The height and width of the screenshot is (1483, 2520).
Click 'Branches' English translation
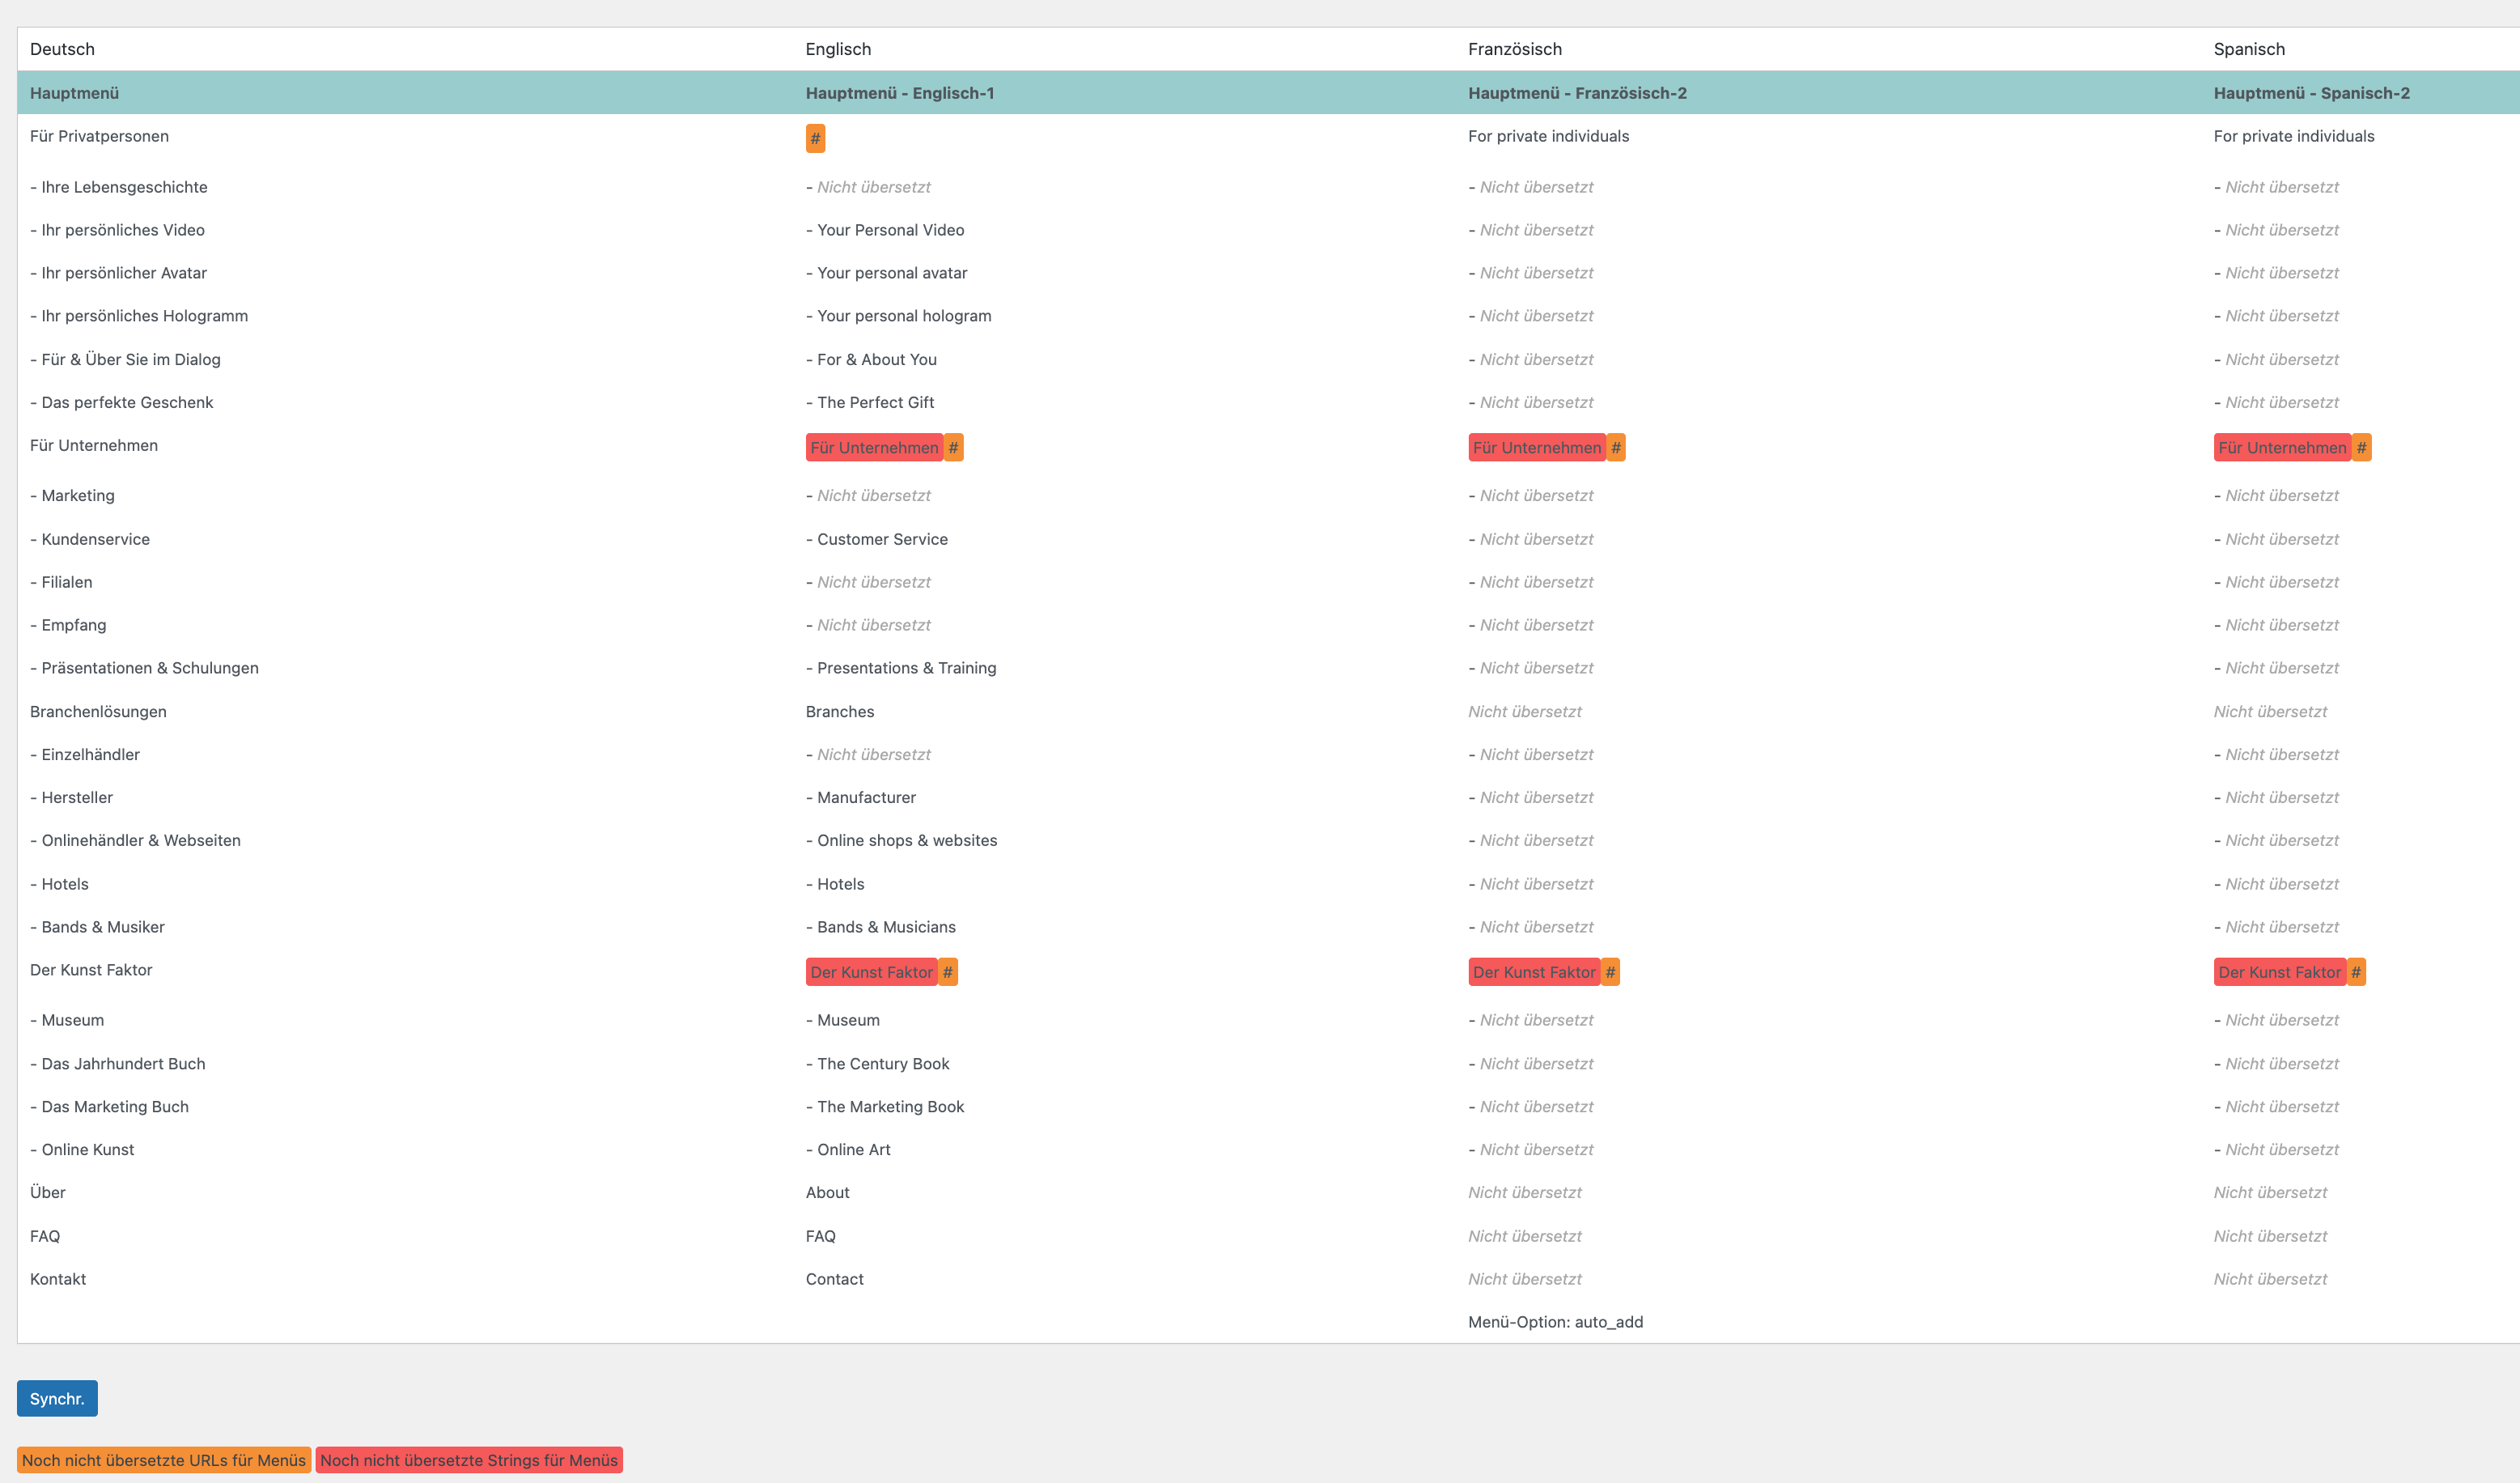pos(840,712)
